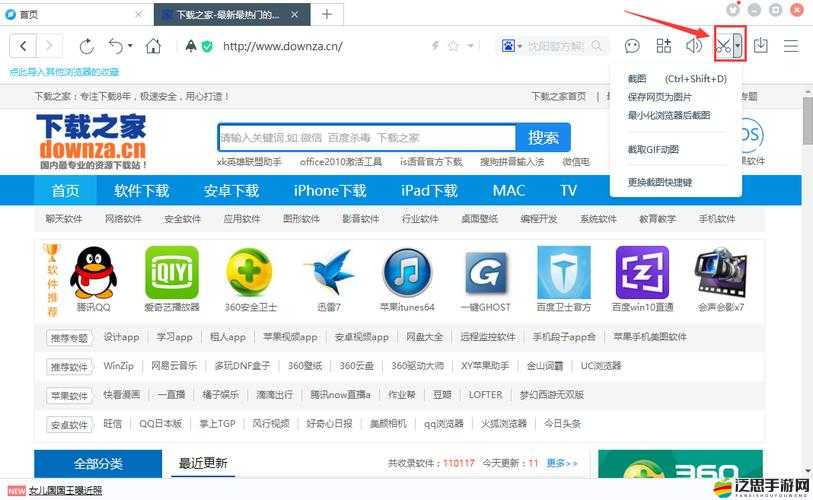The height and width of the screenshot is (500, 813).
Task: Click the page vertical scrollbar thumb
Action: point(808,119)
